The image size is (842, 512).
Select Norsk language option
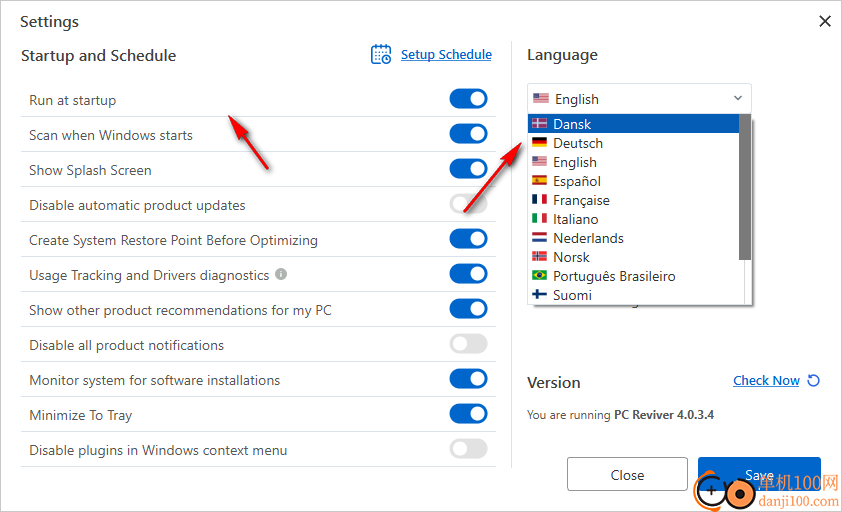tap(634, 257)
